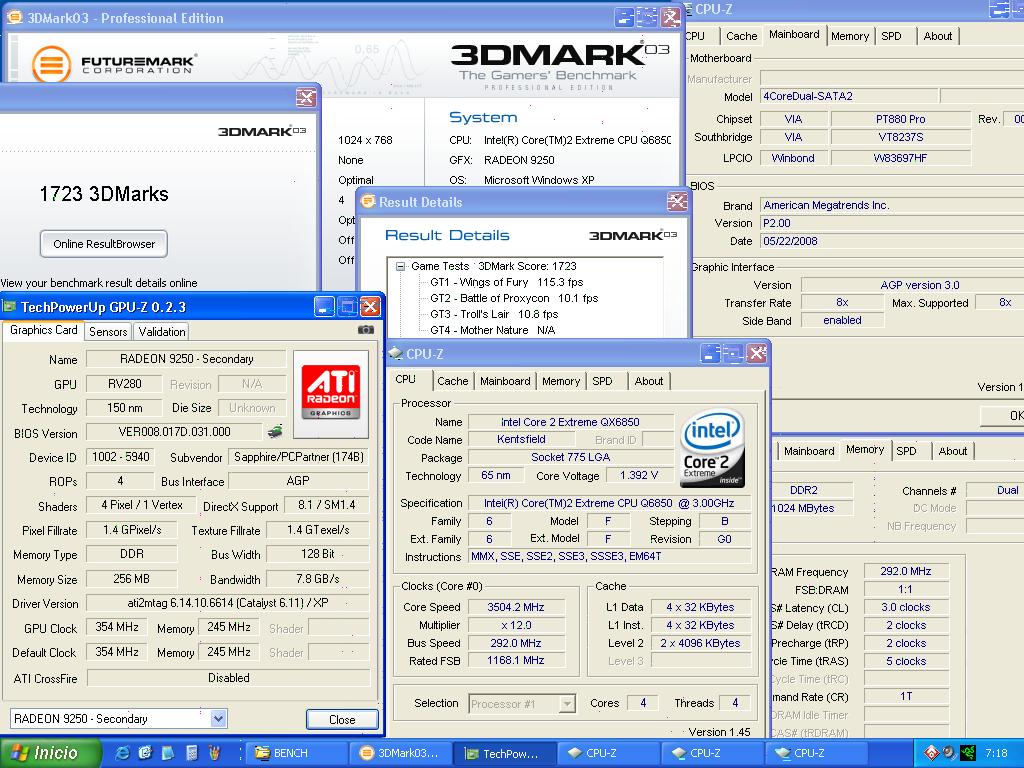The image size is (1024, 768).
Task: Switch to the 3DMark03 taskbar button
Action: click(402, 753)
